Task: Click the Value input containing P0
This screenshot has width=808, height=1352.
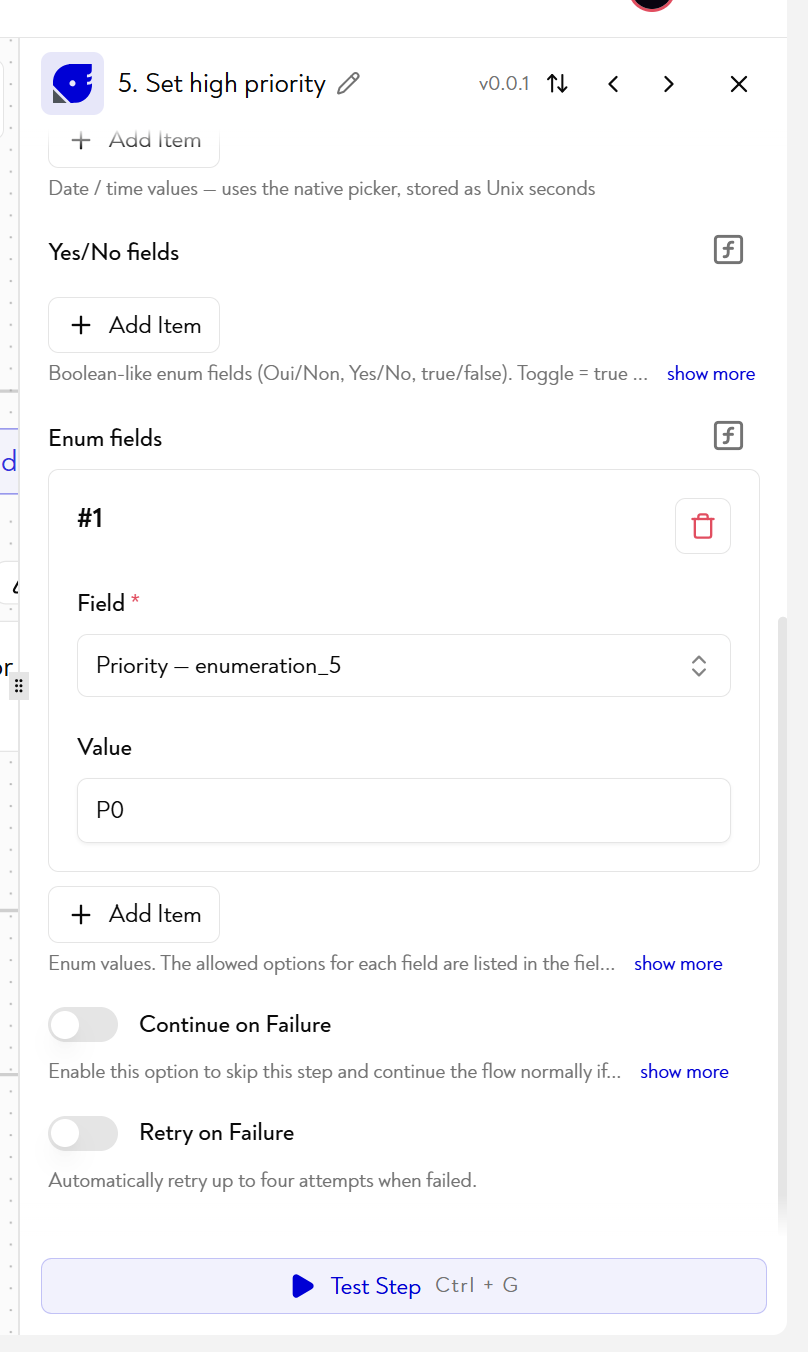Action: [404, 810]
